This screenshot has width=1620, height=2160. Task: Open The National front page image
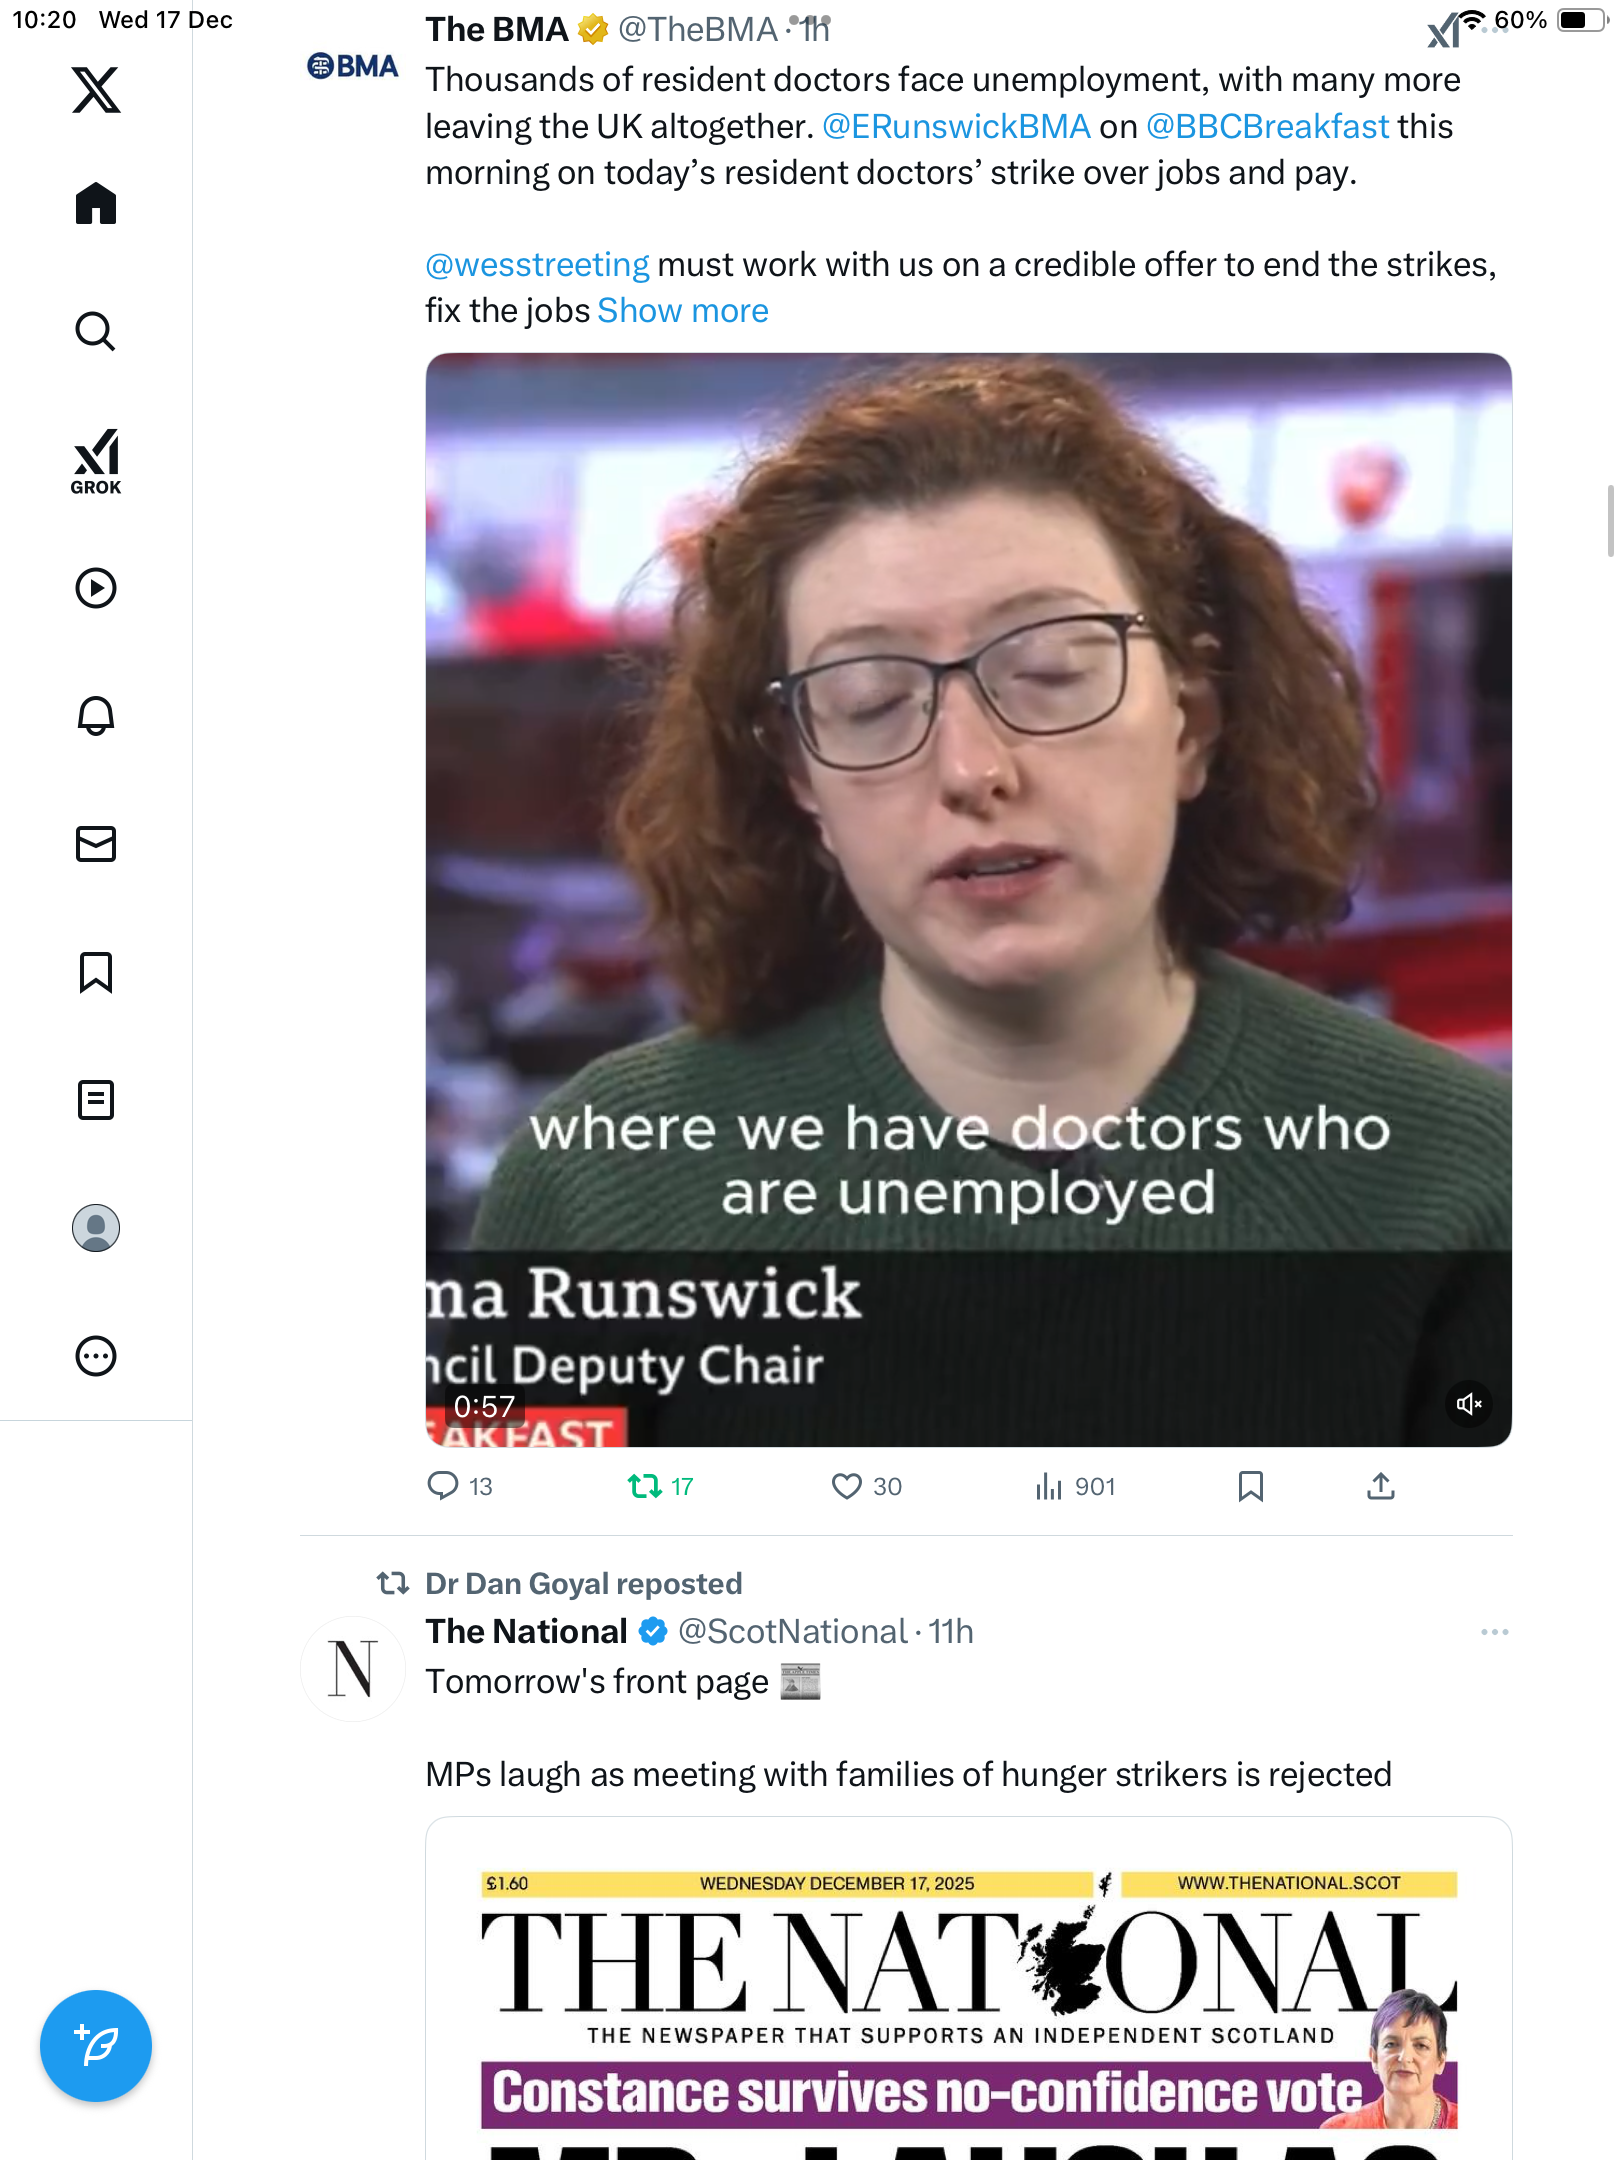[968, 1990]
